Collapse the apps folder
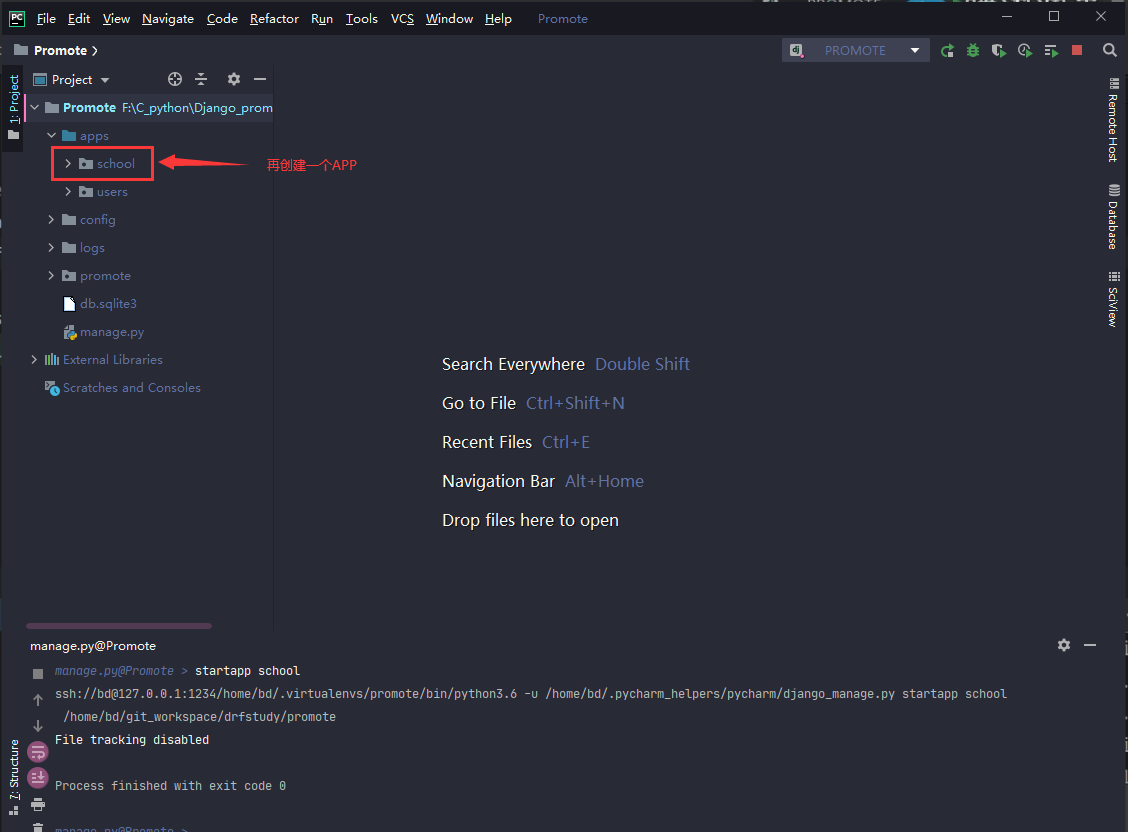 point(52,135)
